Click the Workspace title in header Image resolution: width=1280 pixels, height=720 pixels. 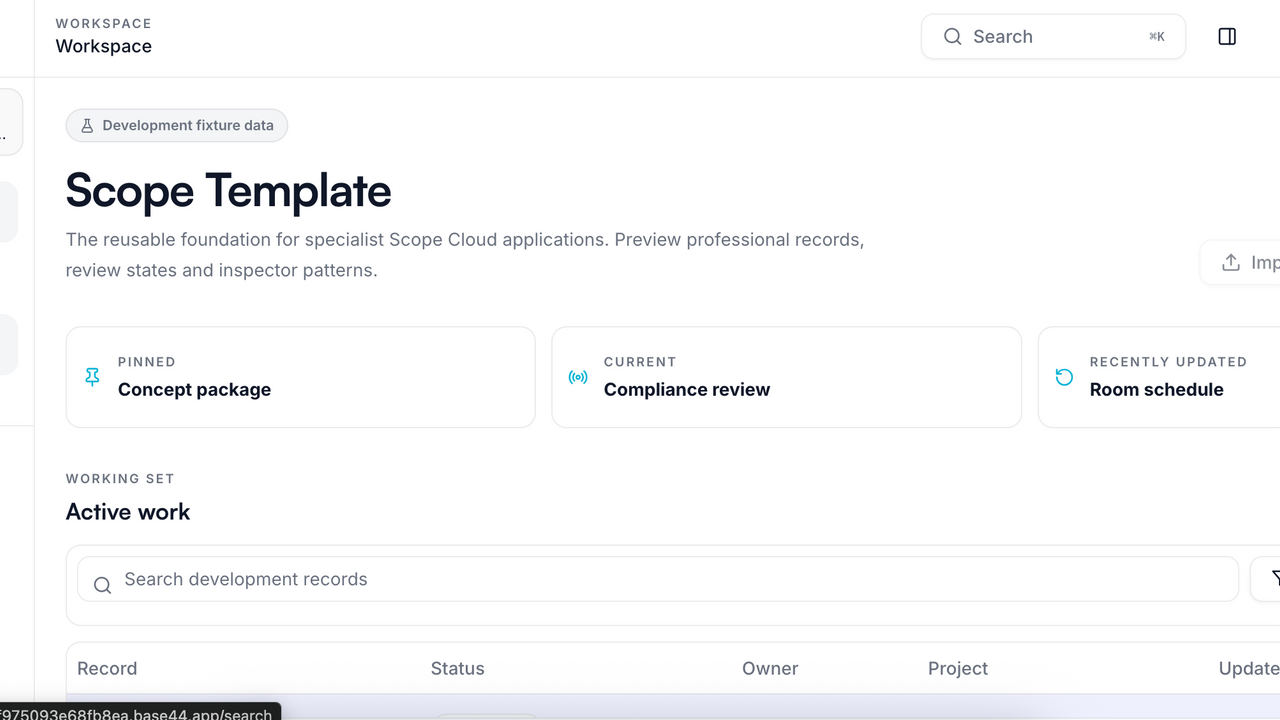pos(104,46)
